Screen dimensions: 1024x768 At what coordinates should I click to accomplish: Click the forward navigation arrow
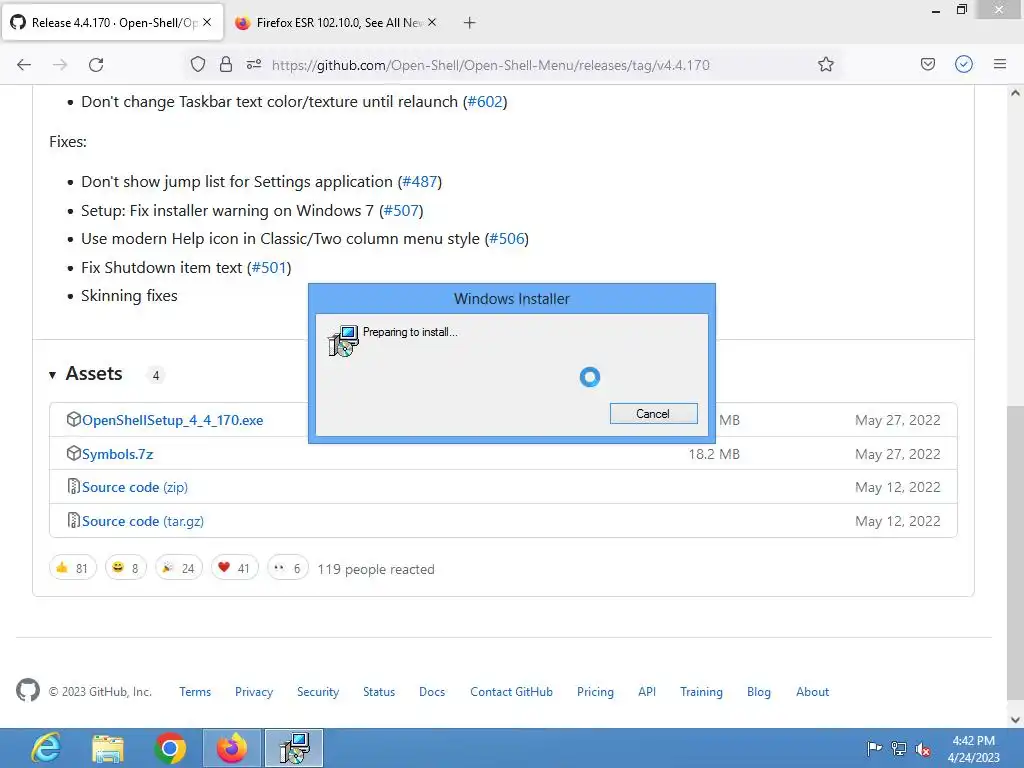60,65
